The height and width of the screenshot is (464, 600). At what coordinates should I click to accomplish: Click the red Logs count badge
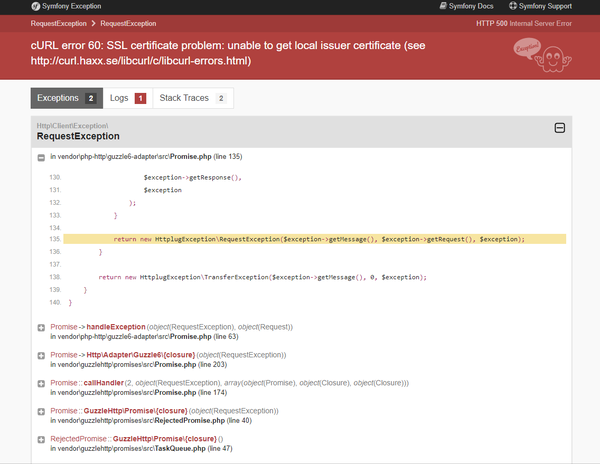pyautogui.click(x=140, y=99)
